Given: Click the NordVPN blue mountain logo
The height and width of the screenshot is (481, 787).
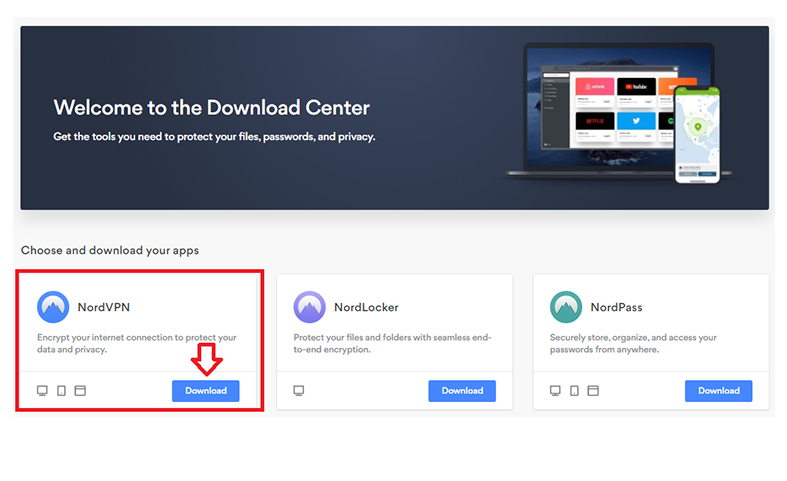Looking at the screenshot, I should click(x=53, y=307).
